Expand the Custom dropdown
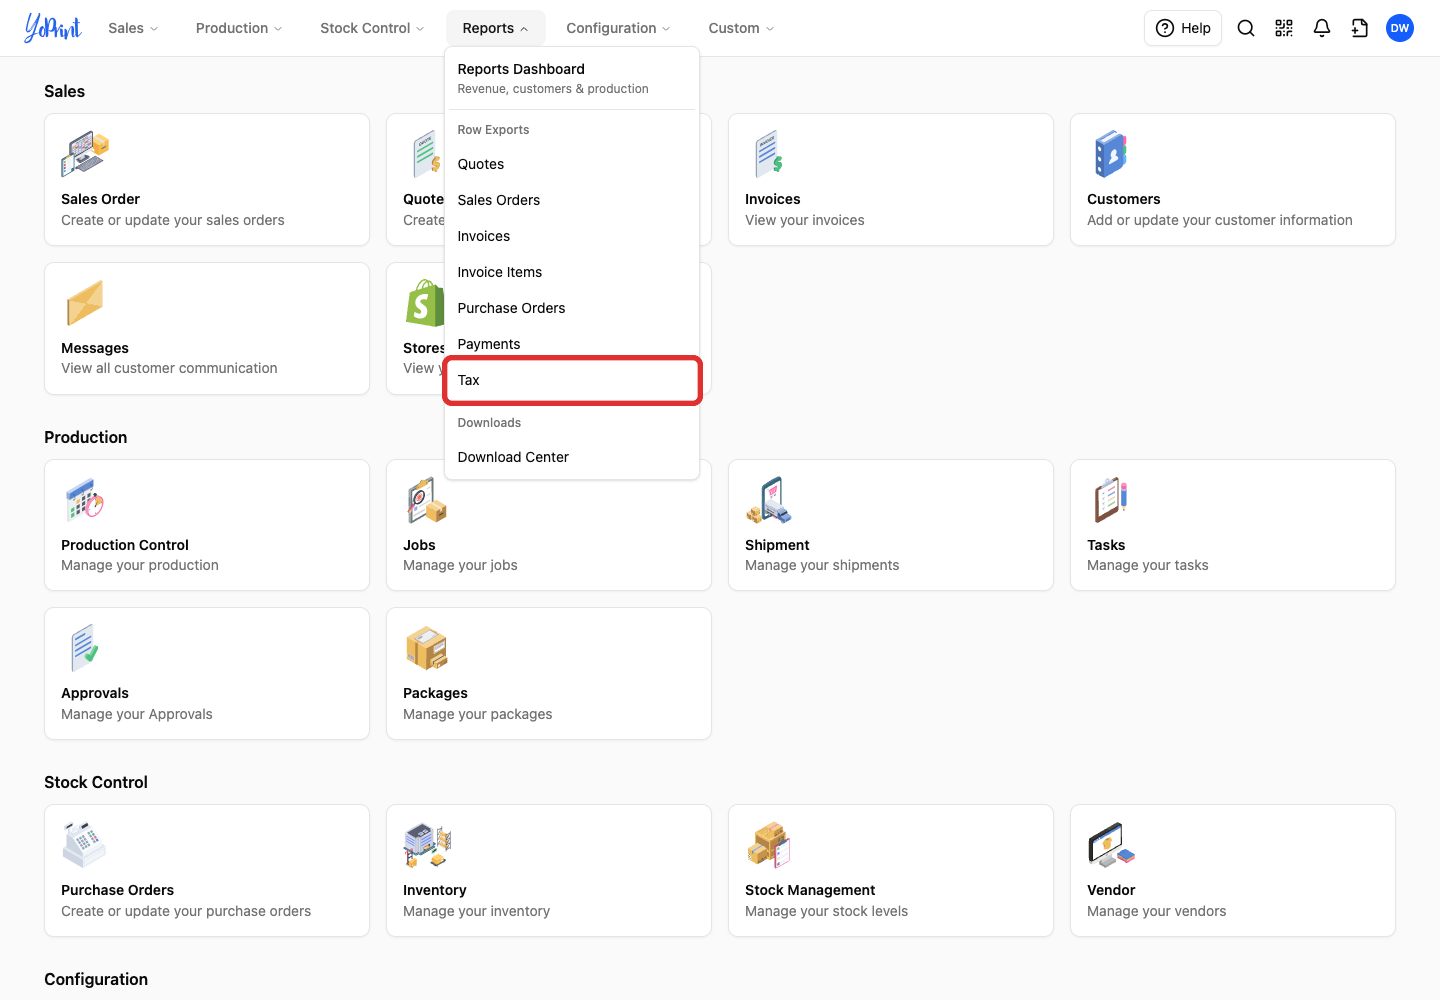The height and width of the screenshot is (1000, 1440). (x=741, y=28)
